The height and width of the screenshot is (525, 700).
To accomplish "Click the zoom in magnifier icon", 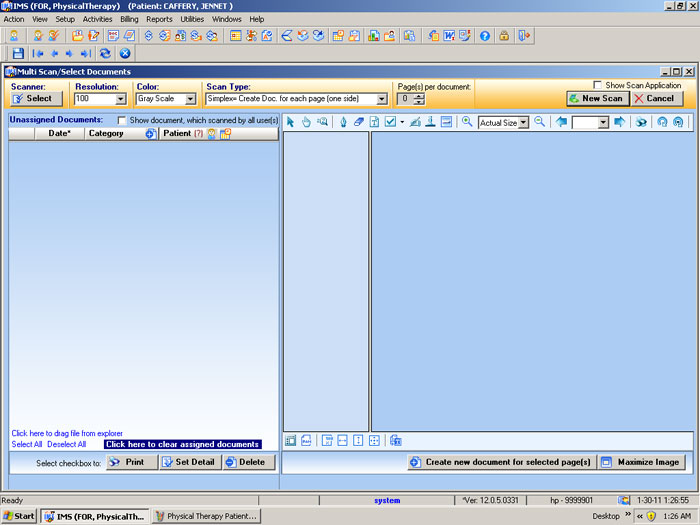I will point(467,121).
